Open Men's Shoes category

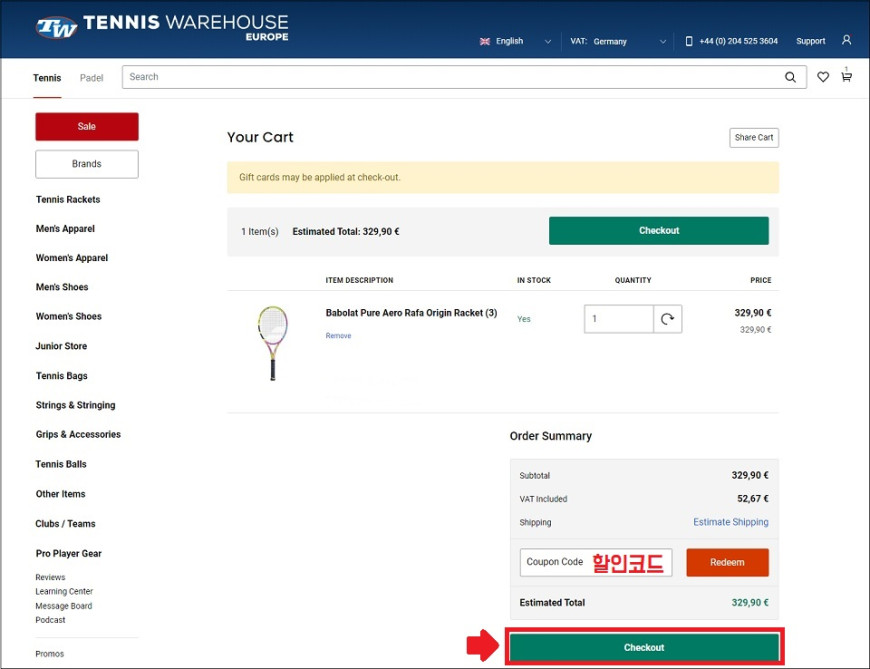[62, 287]
